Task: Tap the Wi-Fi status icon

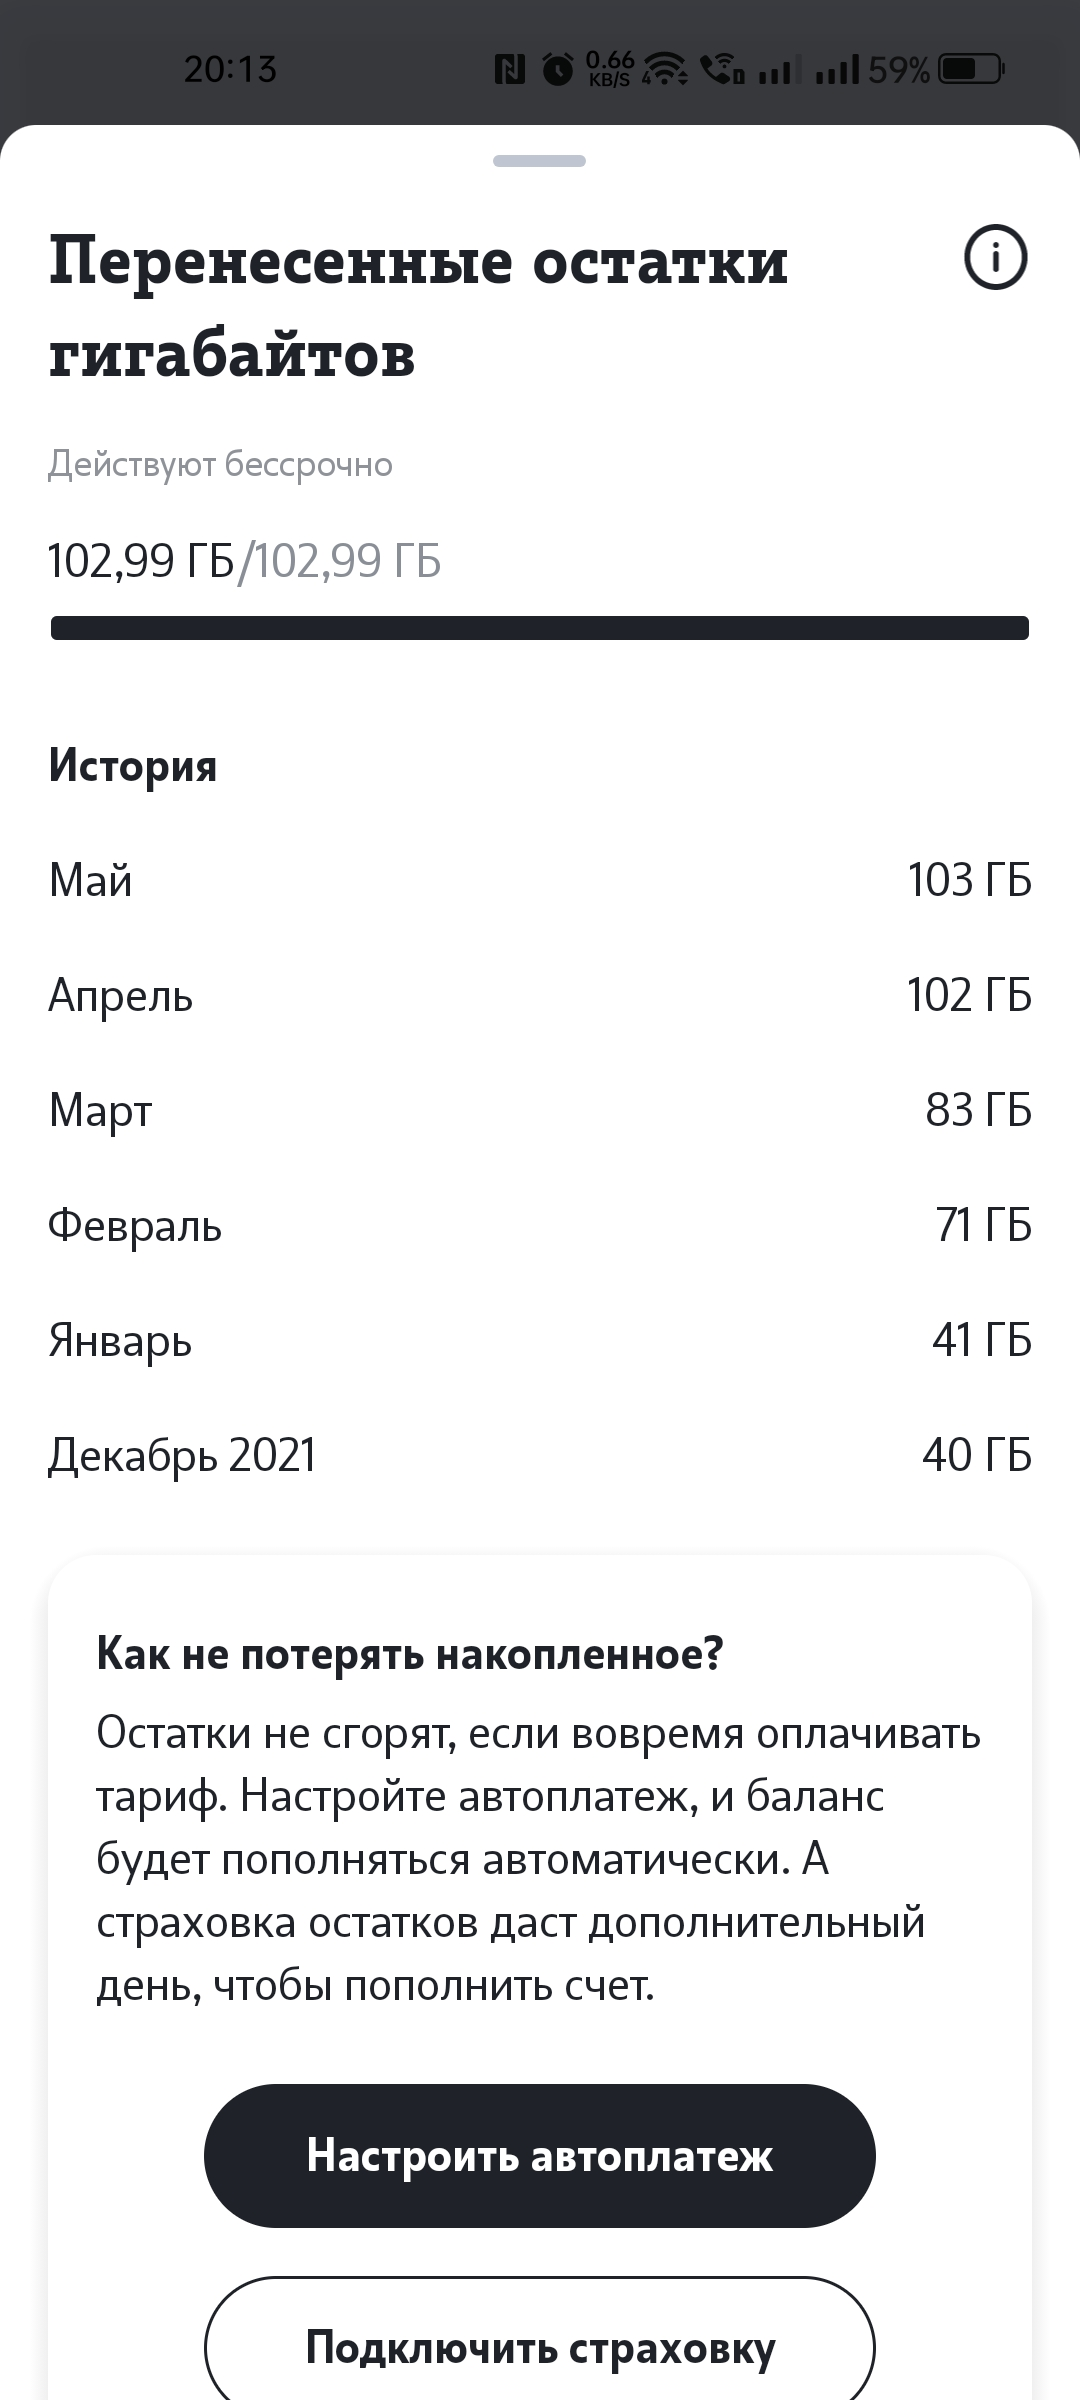Action: point(665,70)
